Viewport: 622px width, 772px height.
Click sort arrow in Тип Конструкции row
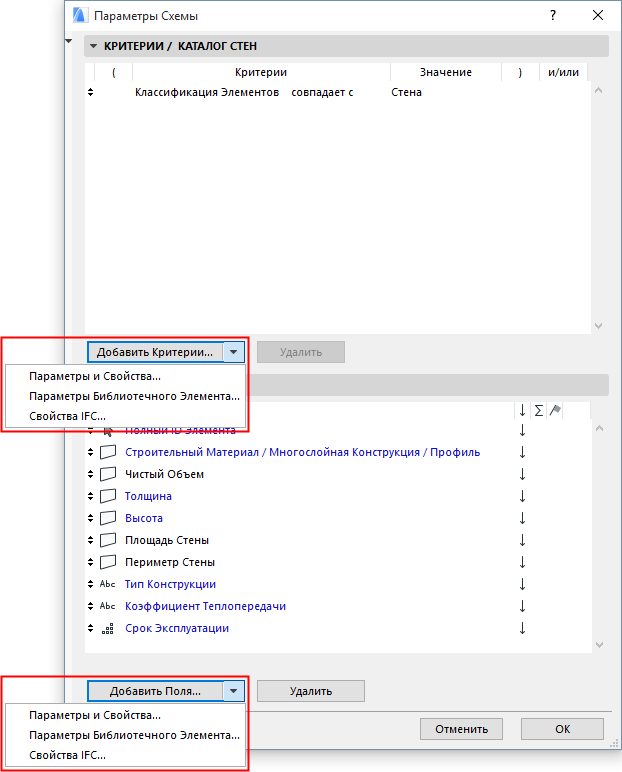(x=523, y=584)
